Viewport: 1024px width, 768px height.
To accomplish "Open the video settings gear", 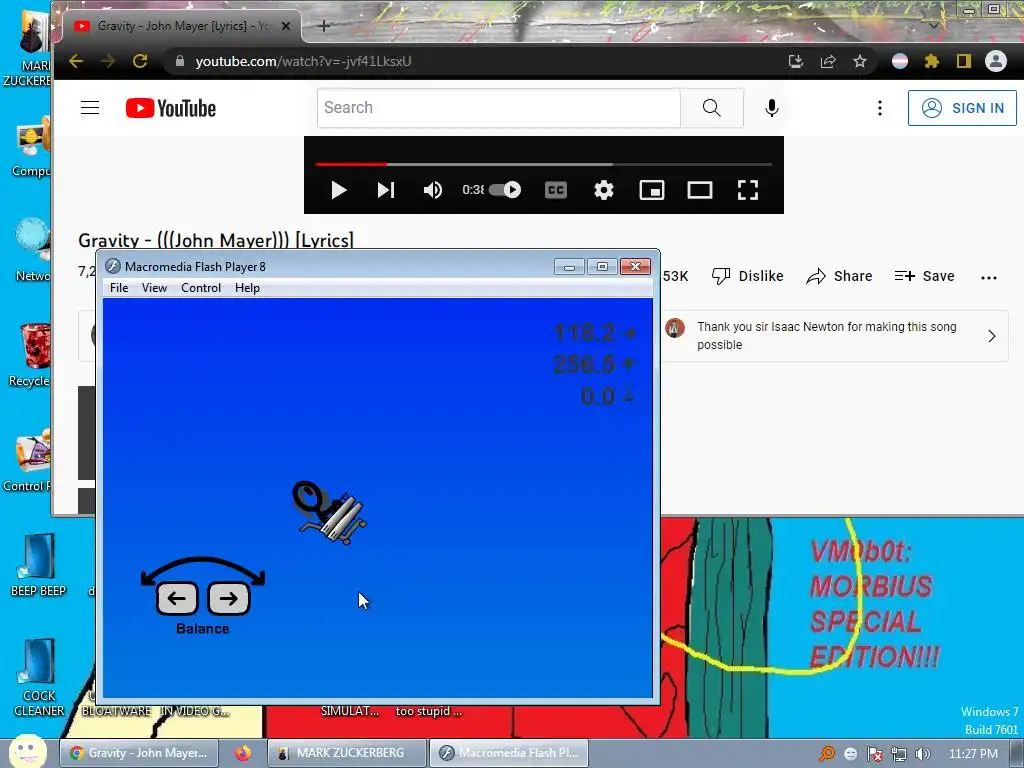I will coord(603,190).
